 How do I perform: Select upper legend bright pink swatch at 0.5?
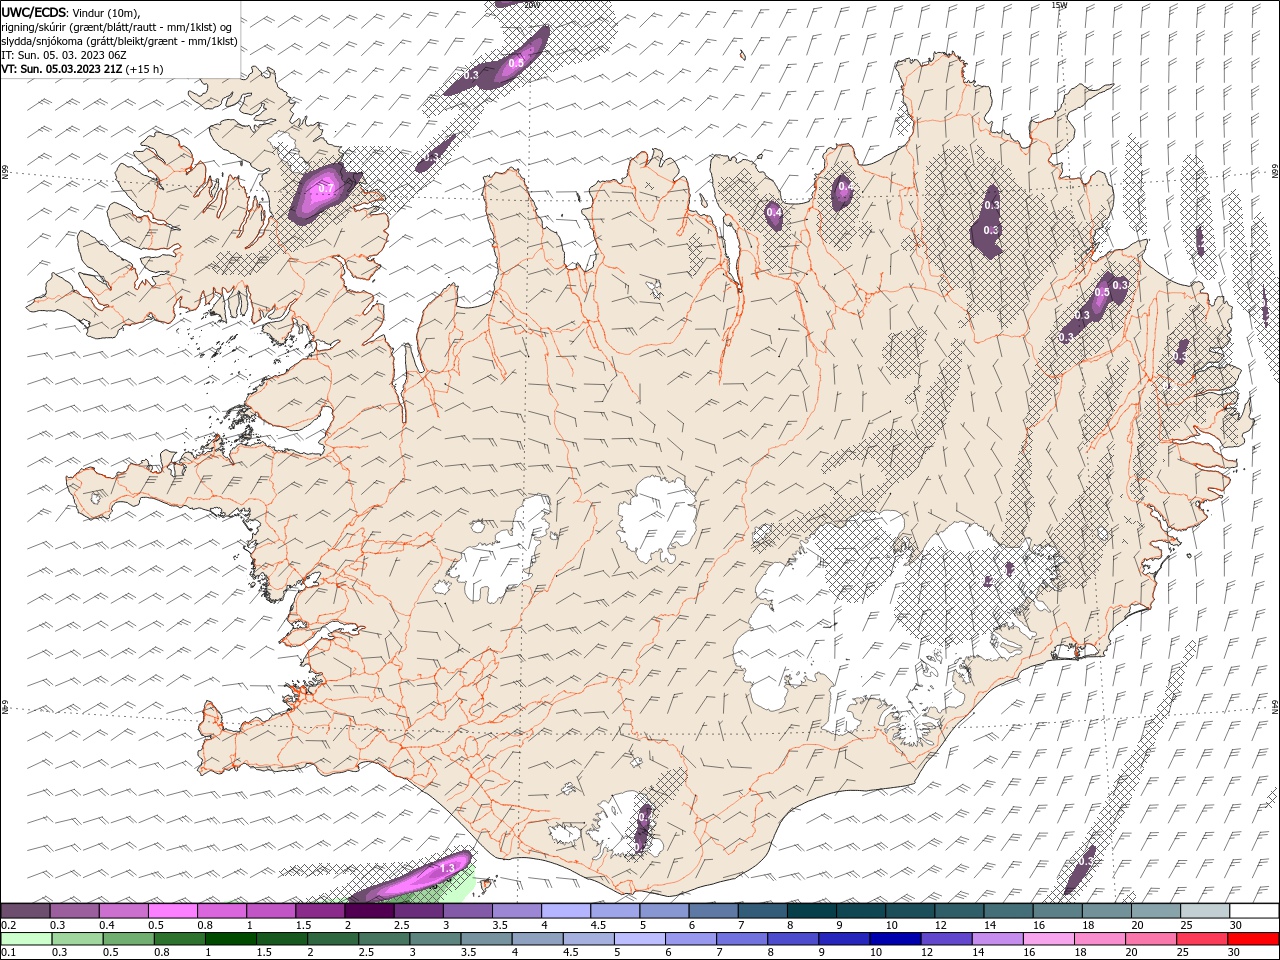[172, 911]
